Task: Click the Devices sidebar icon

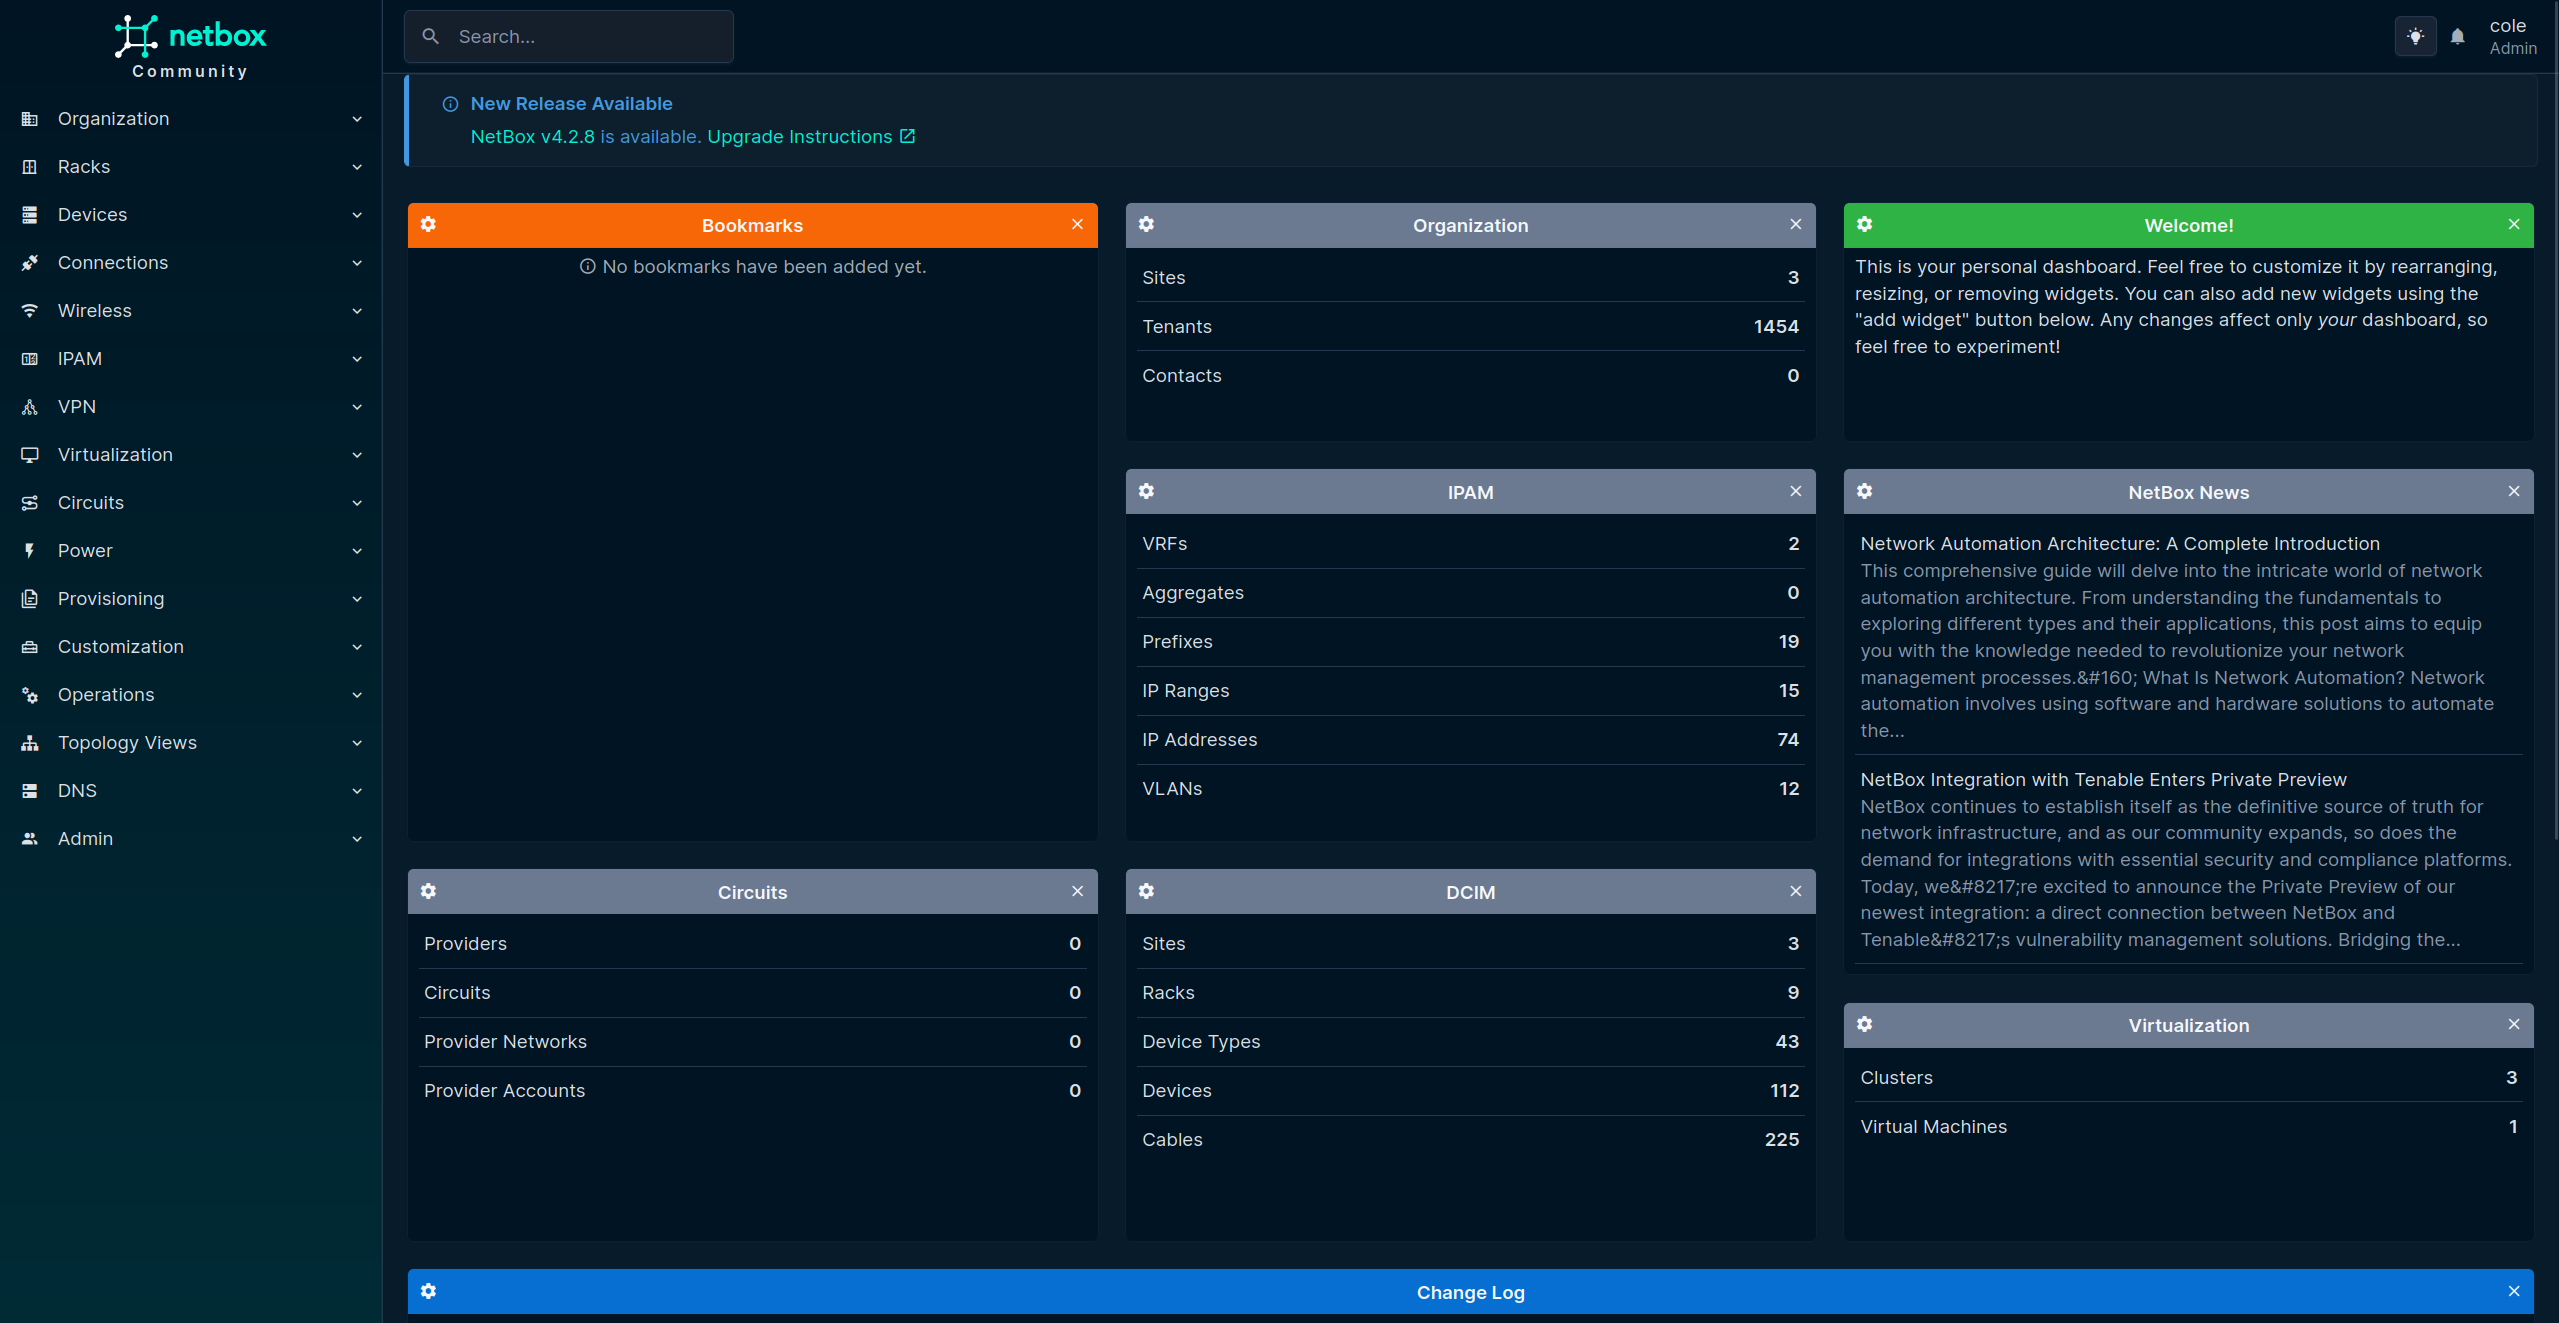Action: 30,215
